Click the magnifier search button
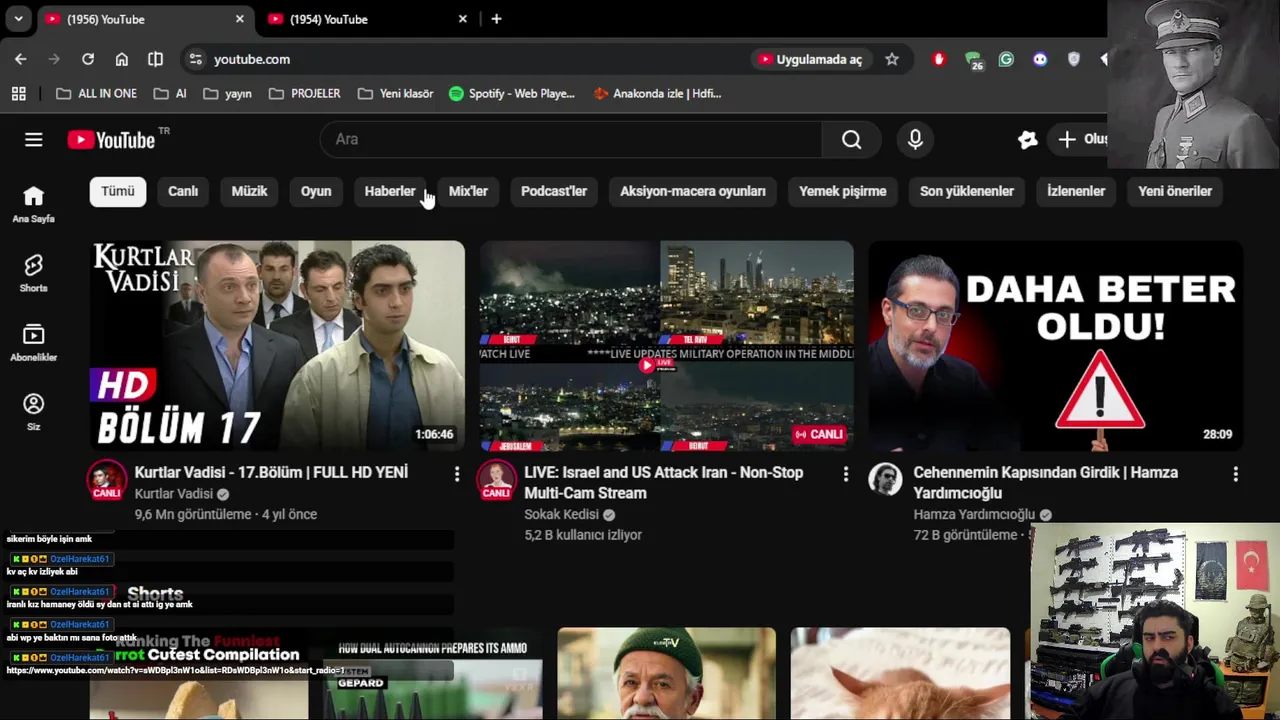1280x720 pixels. point(851,140)
